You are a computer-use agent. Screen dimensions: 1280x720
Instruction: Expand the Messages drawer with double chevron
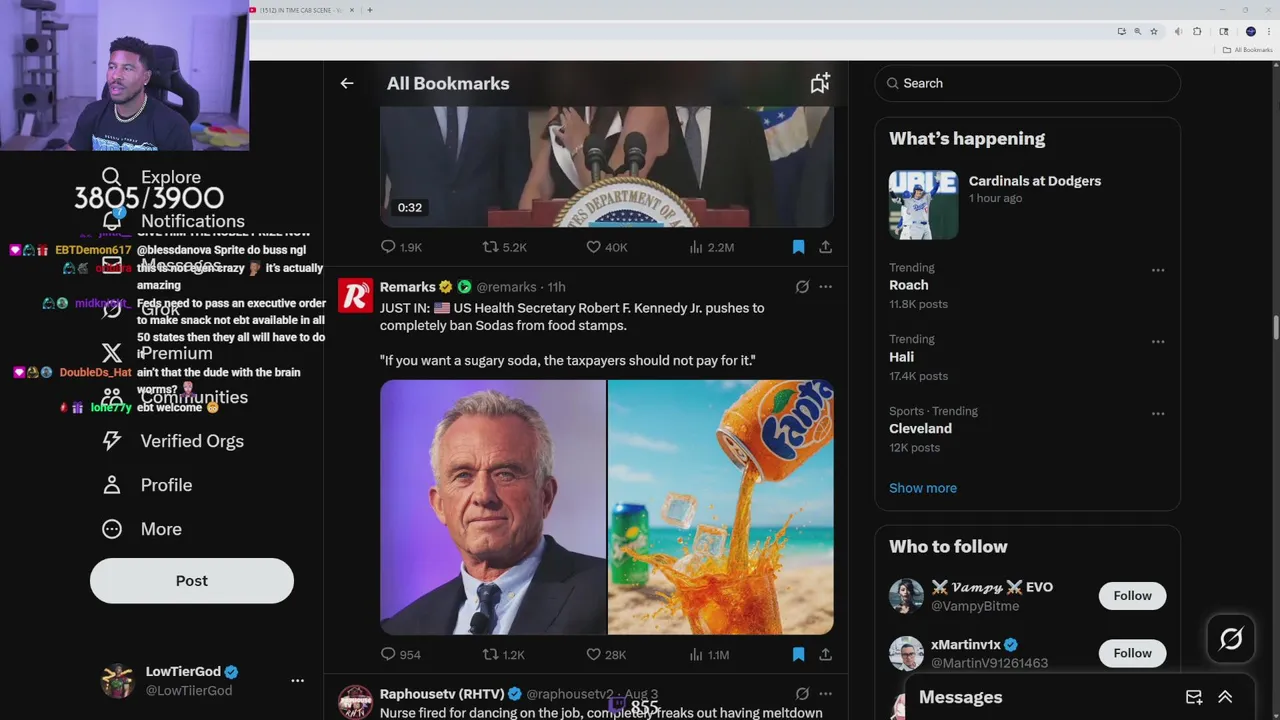click(1225, 697)
